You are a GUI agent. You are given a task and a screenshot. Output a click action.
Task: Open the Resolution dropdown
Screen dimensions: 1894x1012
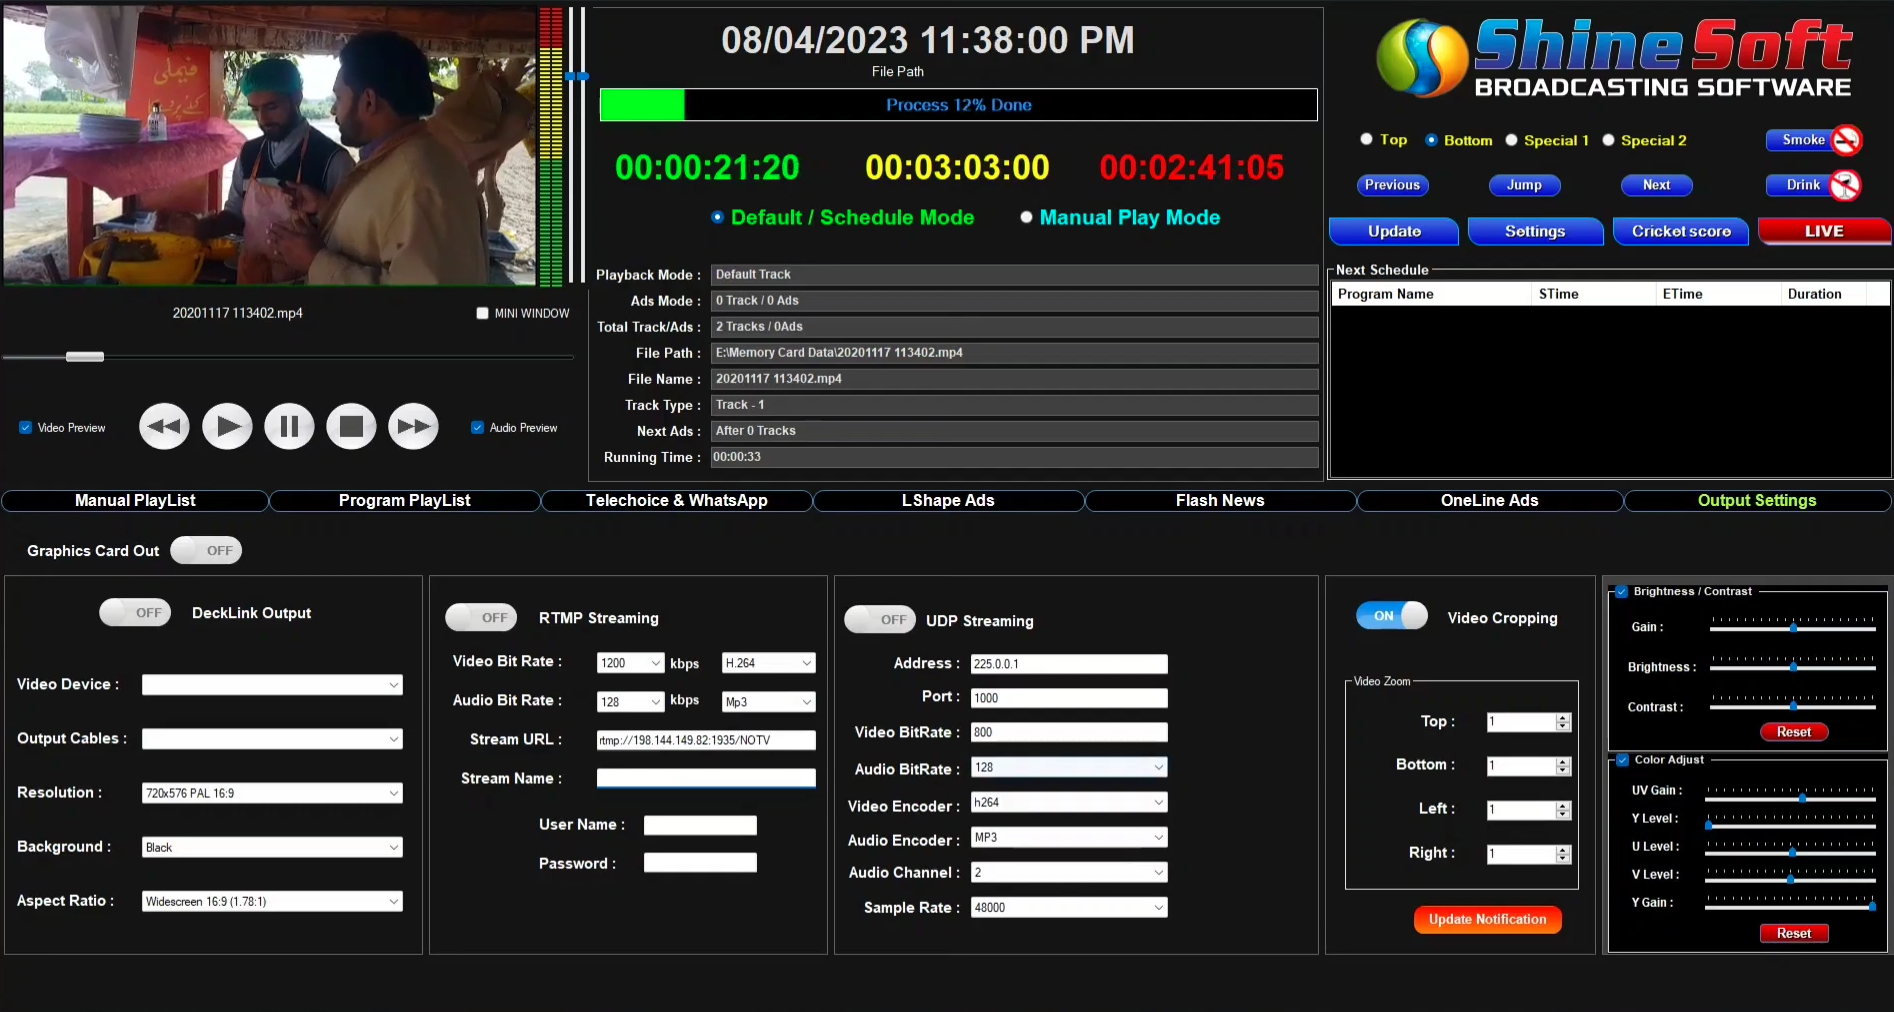pos(393,792)
